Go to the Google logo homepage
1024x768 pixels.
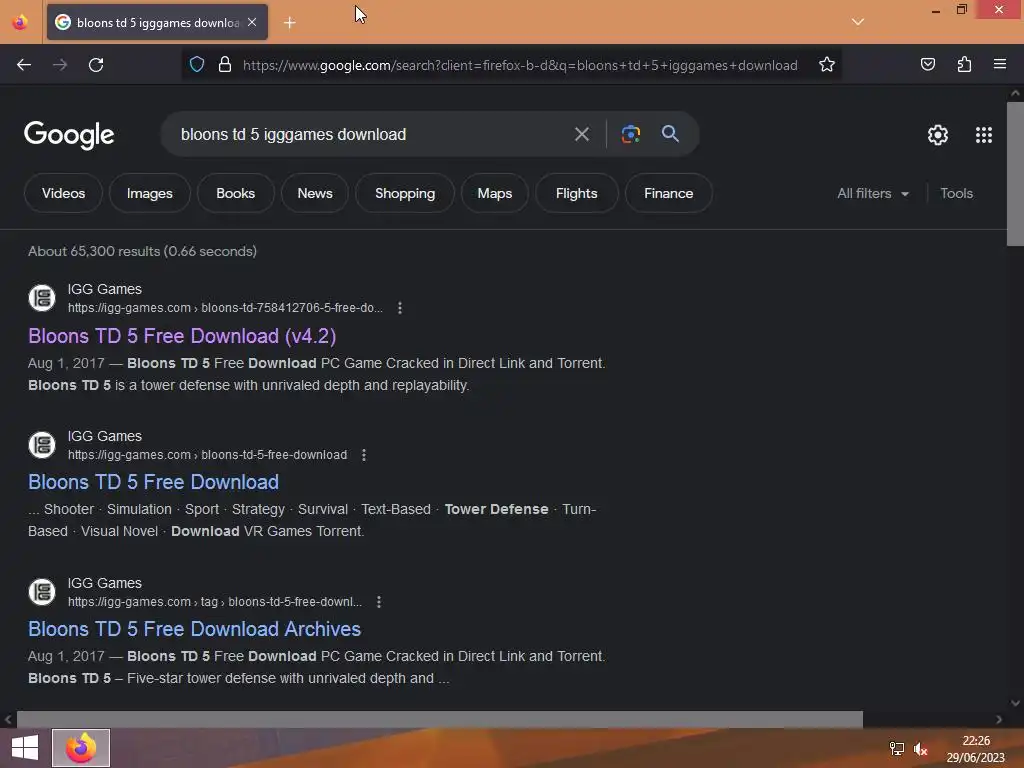69,135
